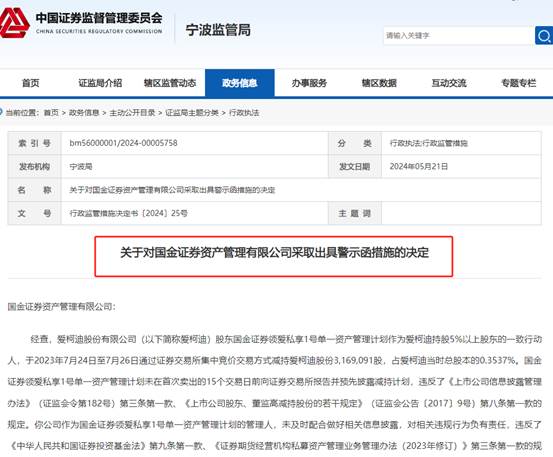
Task: Go to the 办事服务 menu item
Action: (x=309, y=83)
